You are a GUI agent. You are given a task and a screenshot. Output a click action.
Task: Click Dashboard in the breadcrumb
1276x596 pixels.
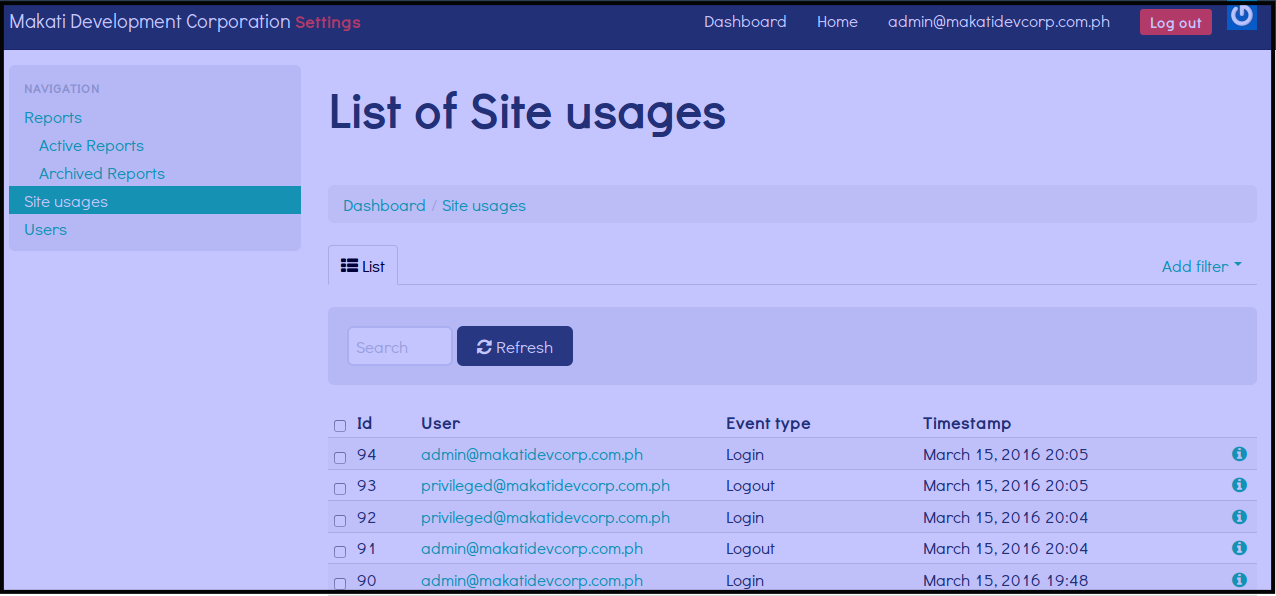(x=384, y=205)
